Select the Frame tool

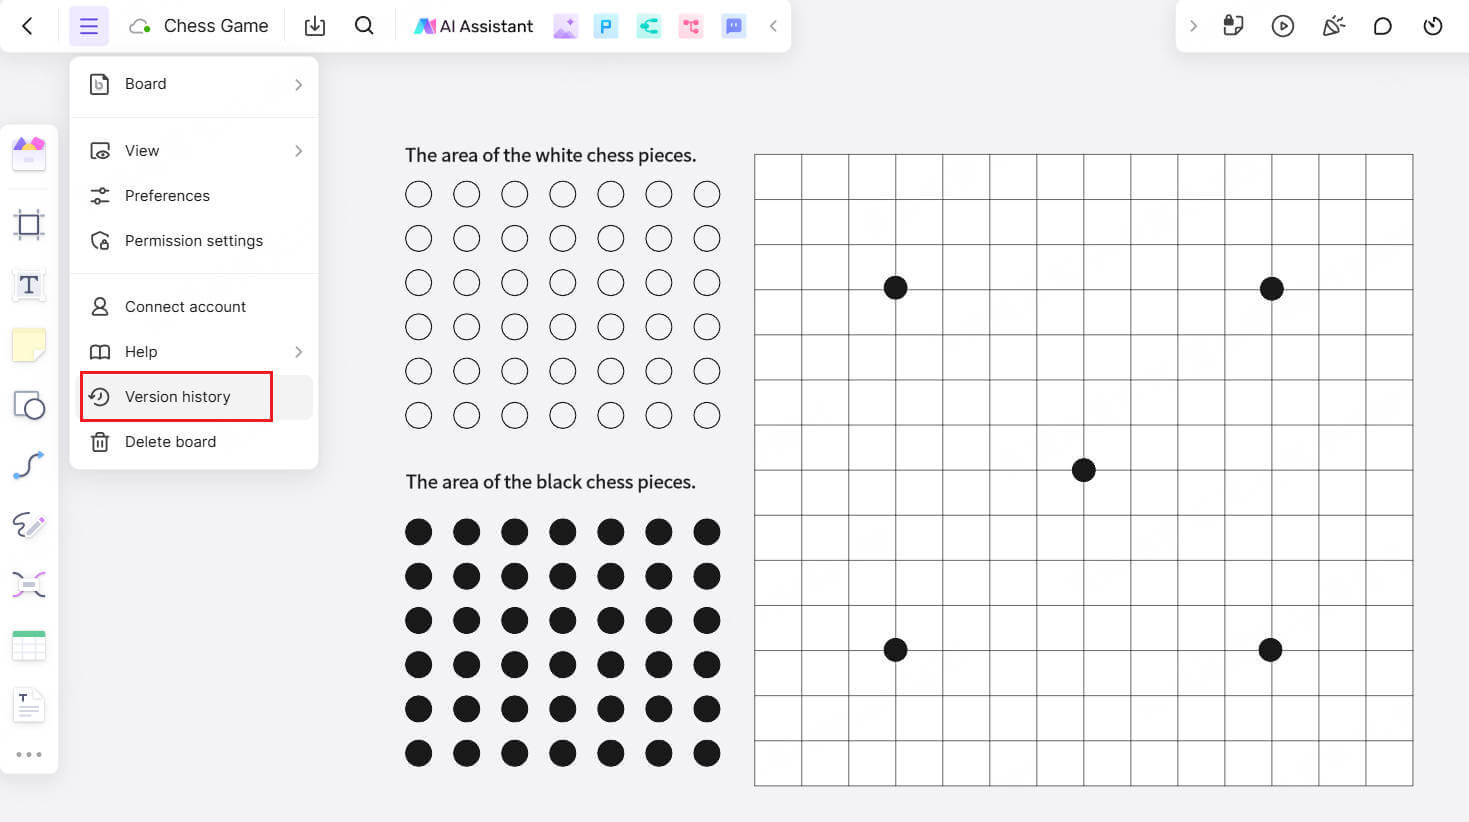[x=29, y=224]
